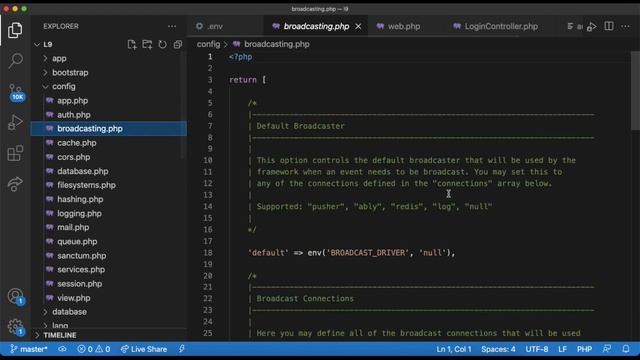Open the Live Share activity bar icon
Viewport: 640px width, 360px height.
[15, 184]
